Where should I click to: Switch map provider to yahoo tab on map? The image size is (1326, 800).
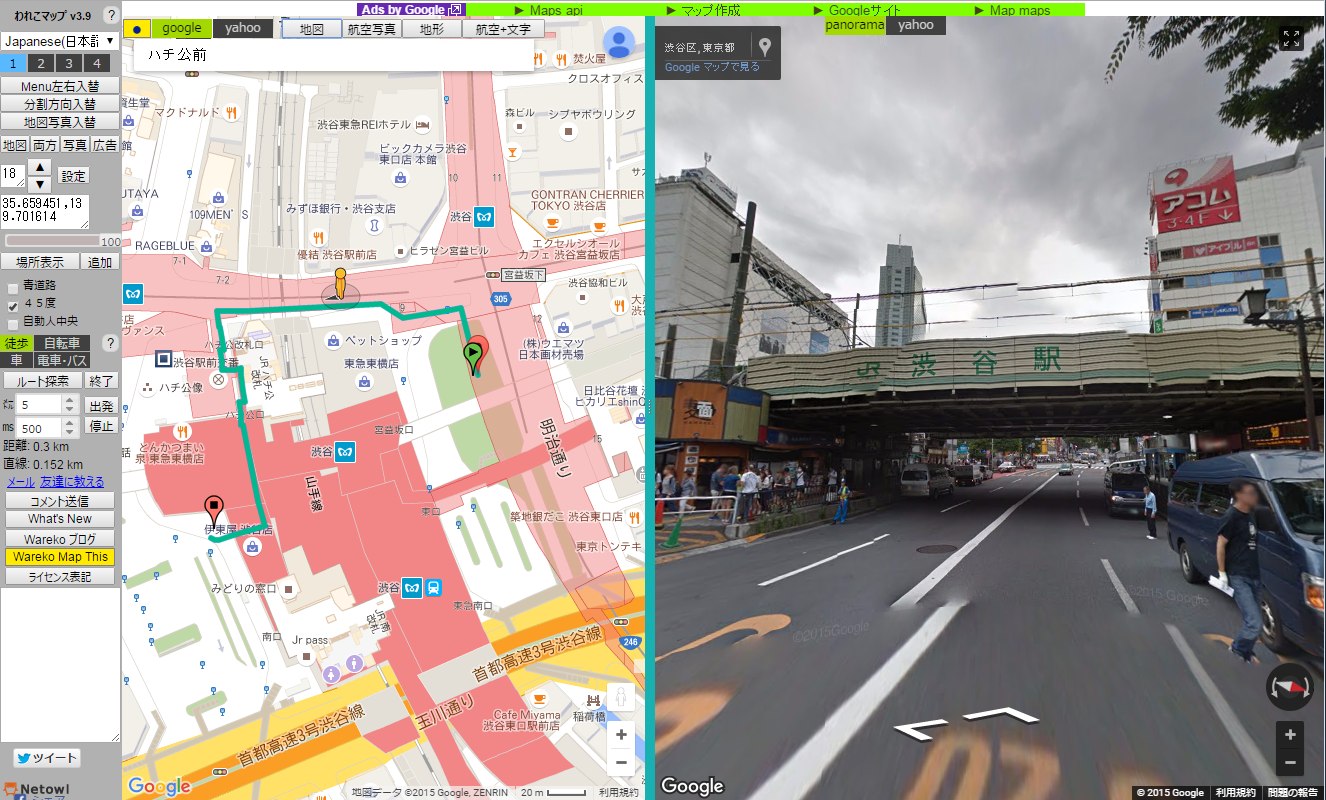tap(243, 29)
